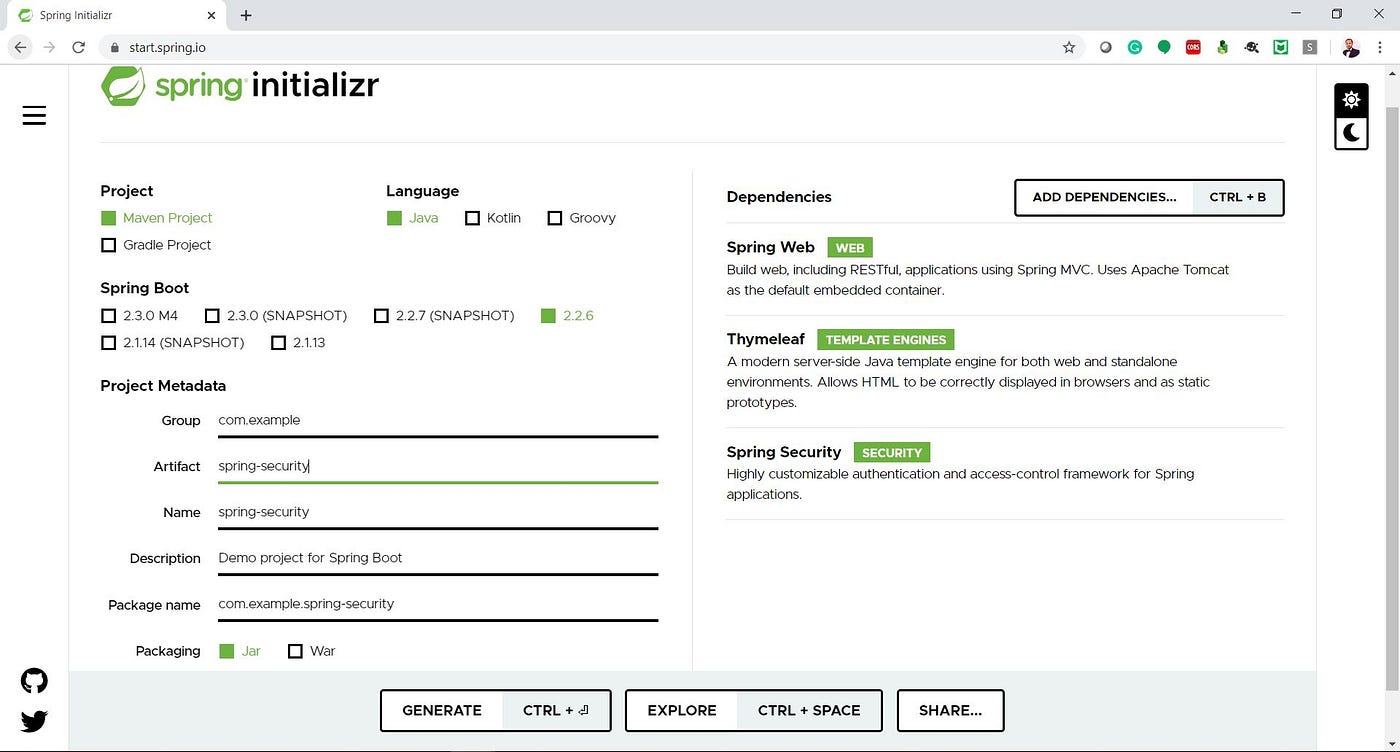Viewport: 1400px width, 752px height.
Task: Click the browser address bar URL
Action: [x=167, y=47]
